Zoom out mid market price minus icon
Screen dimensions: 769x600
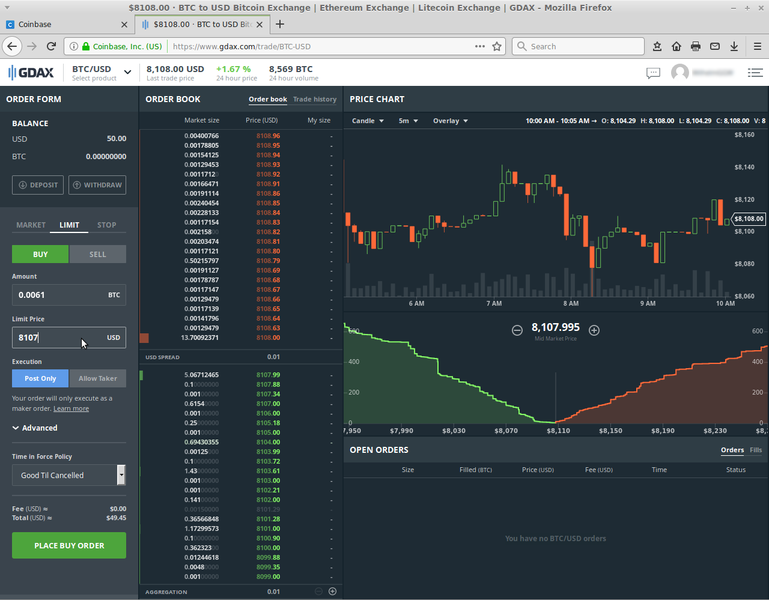[x=517, y=330]
